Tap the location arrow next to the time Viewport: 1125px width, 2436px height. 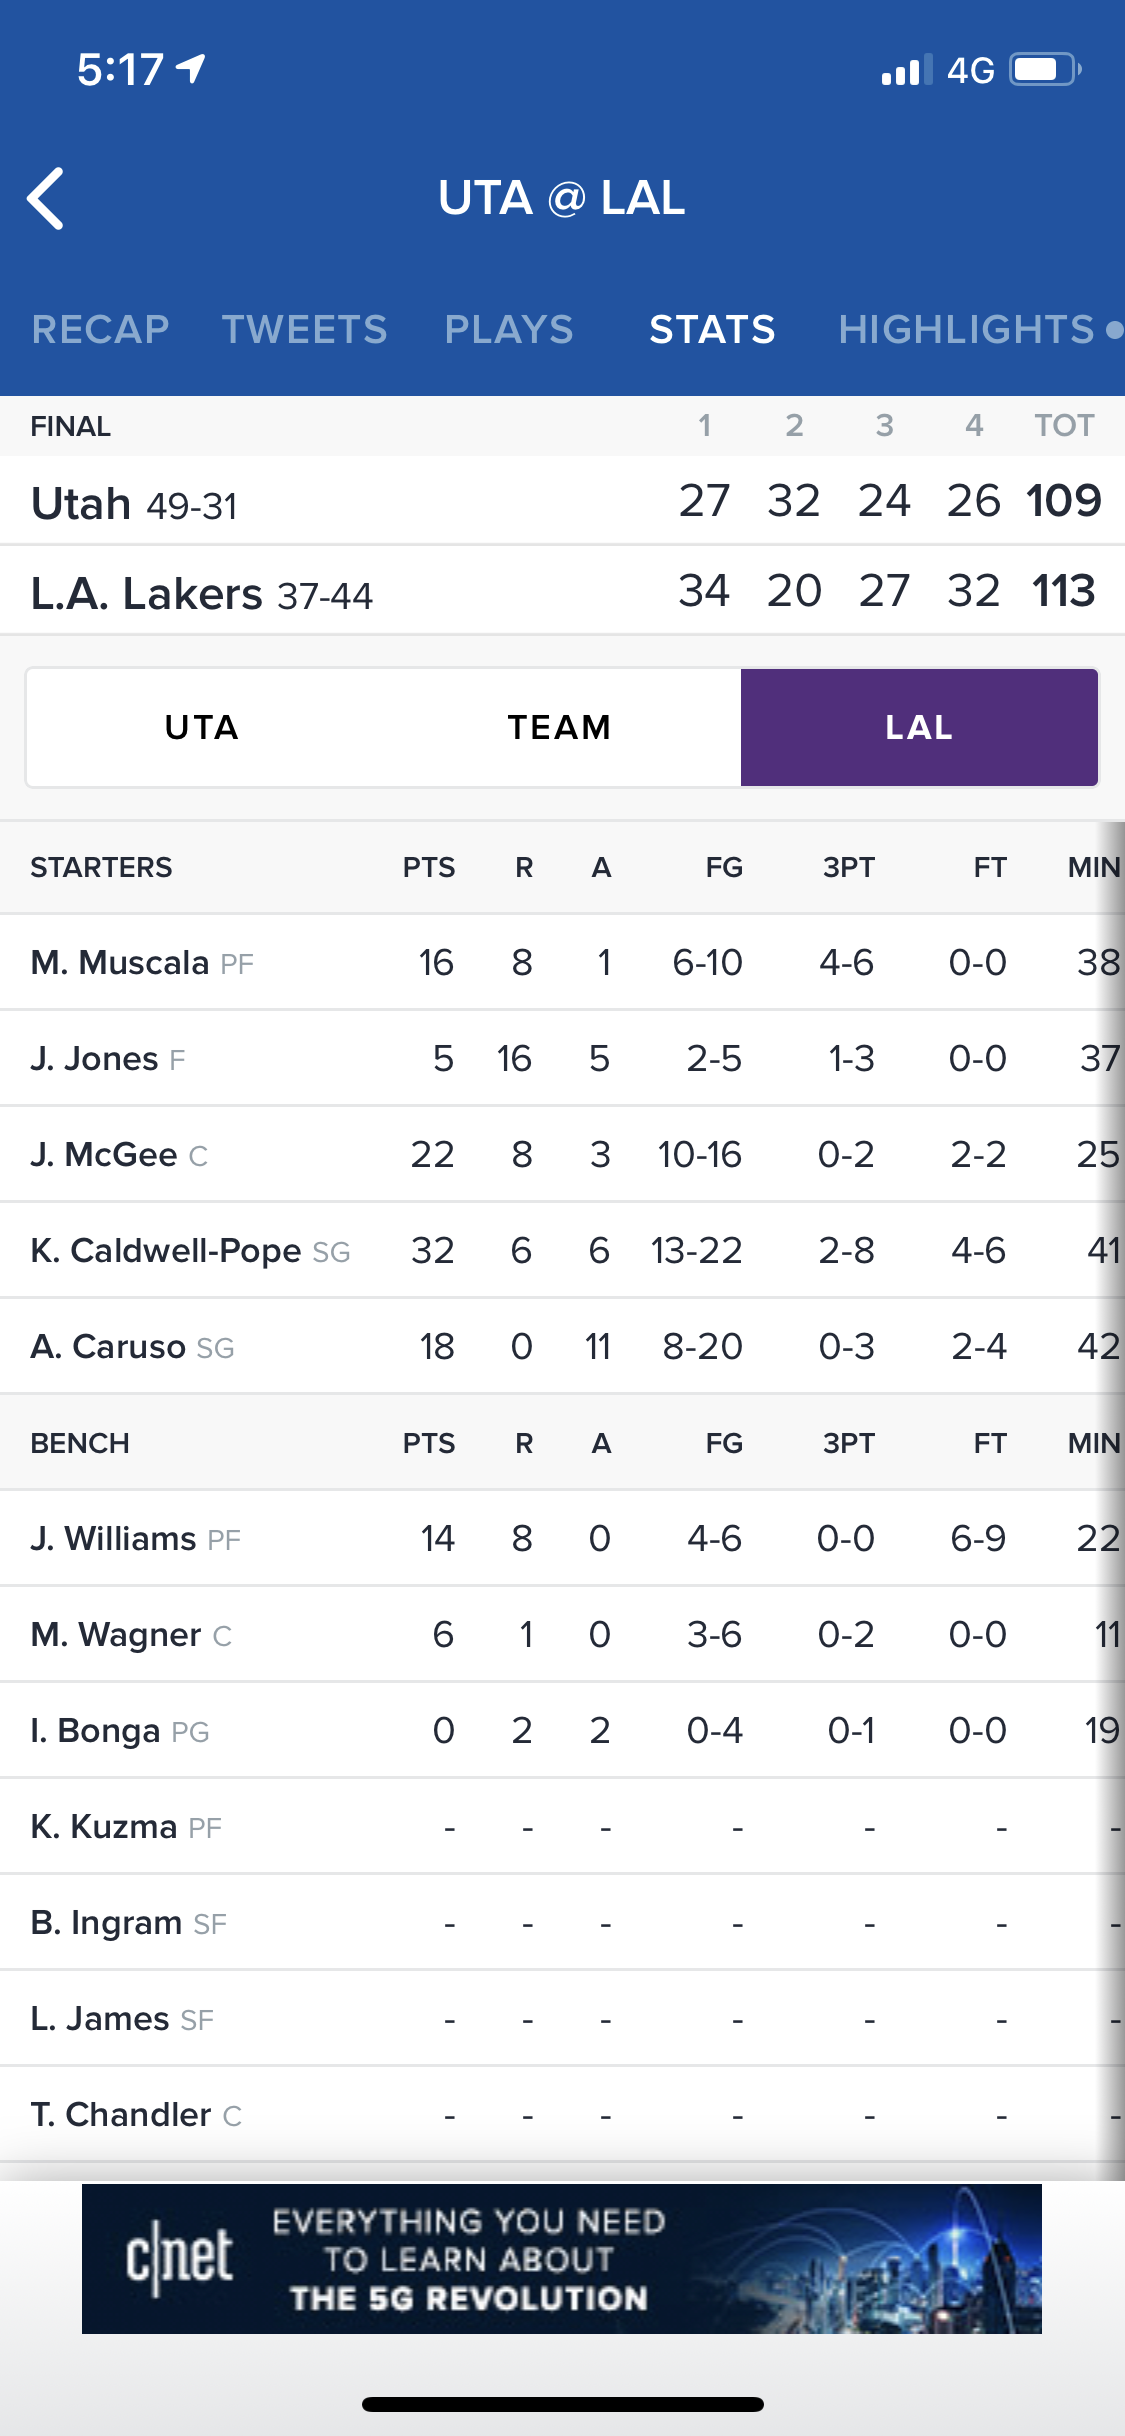coord(191,68)
